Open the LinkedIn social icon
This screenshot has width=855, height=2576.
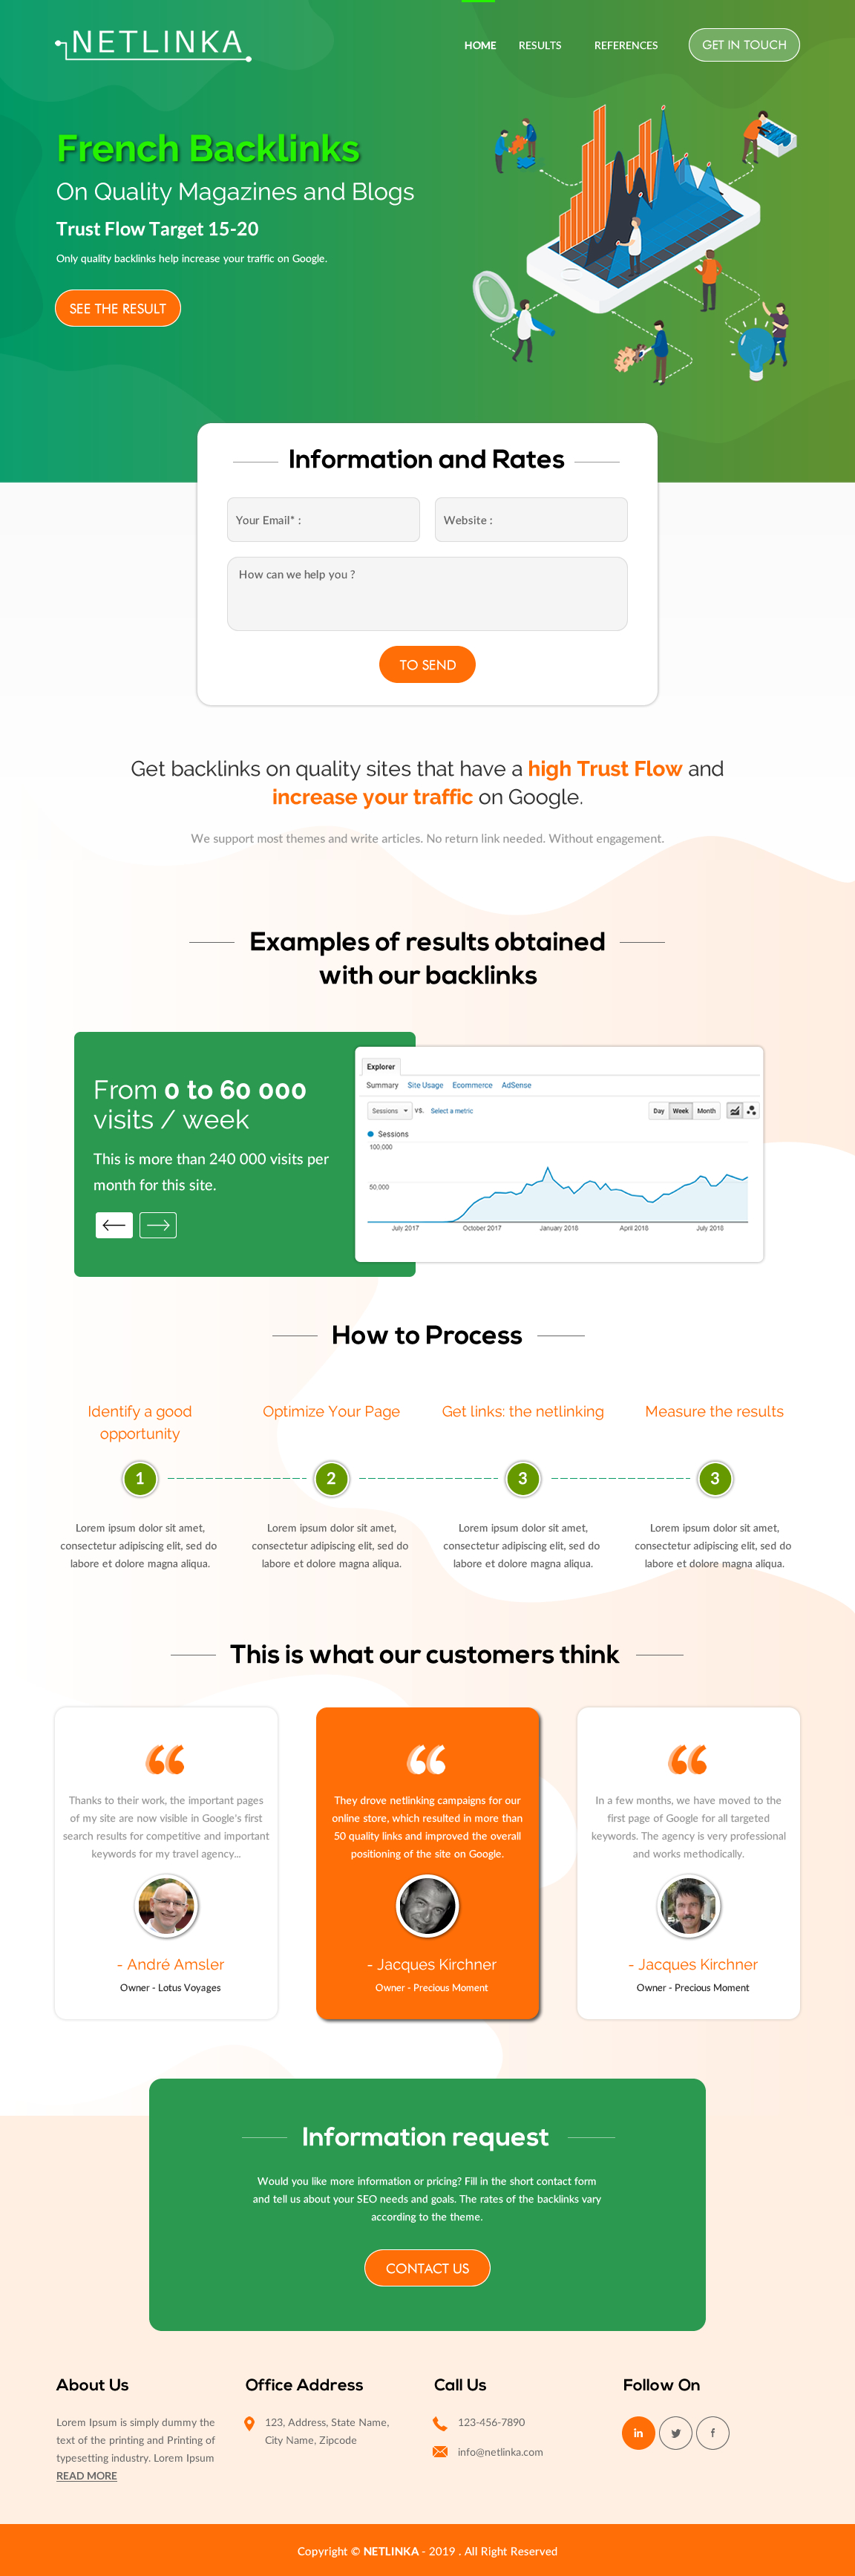pos(638,2433)
